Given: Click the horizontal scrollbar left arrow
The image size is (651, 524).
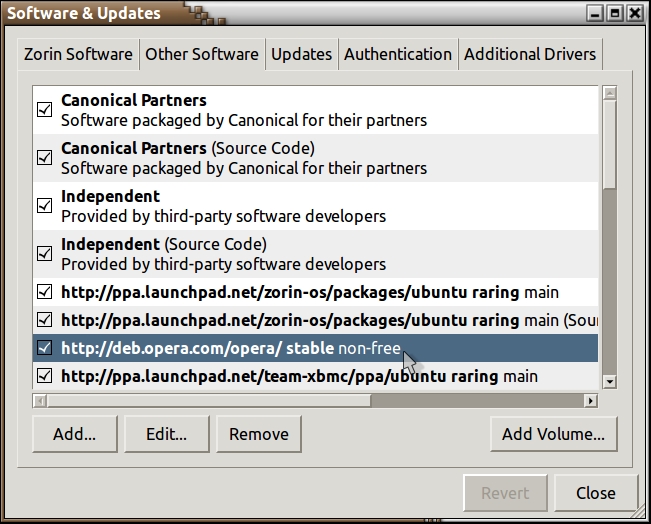Looking at the screenshot, I should [x=40, y=401].
